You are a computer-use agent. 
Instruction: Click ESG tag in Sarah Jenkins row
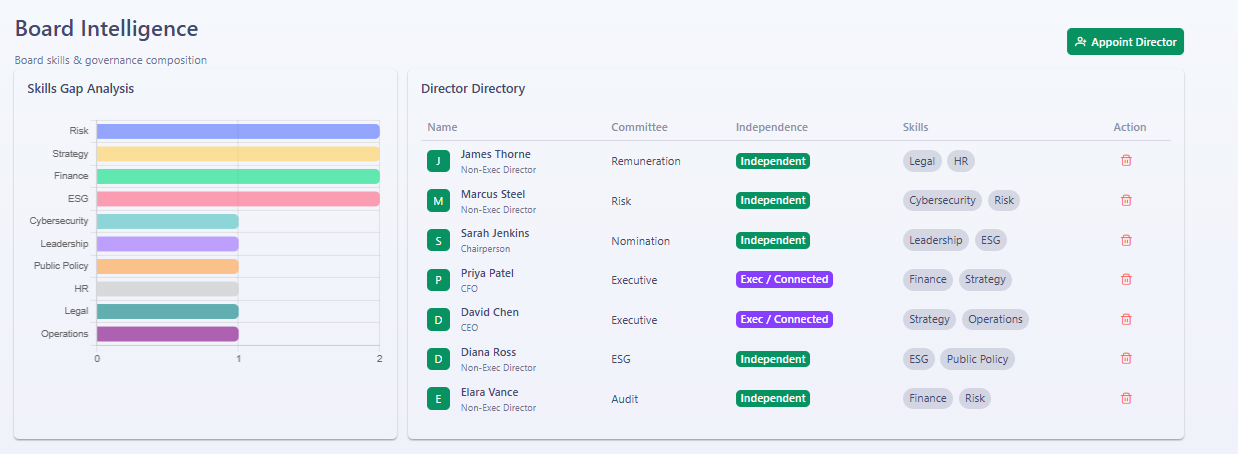(990, 240)
